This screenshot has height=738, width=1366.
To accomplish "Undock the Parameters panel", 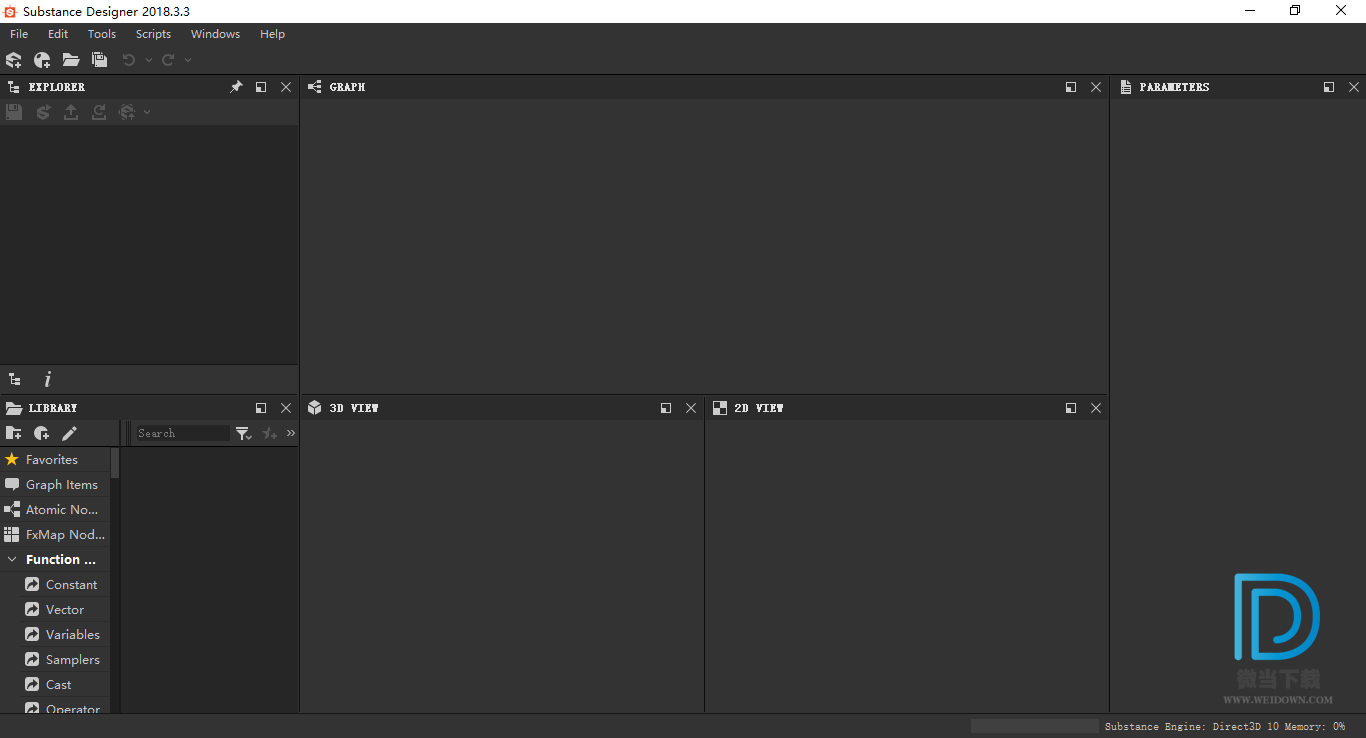I will [x=1329, y=87].
